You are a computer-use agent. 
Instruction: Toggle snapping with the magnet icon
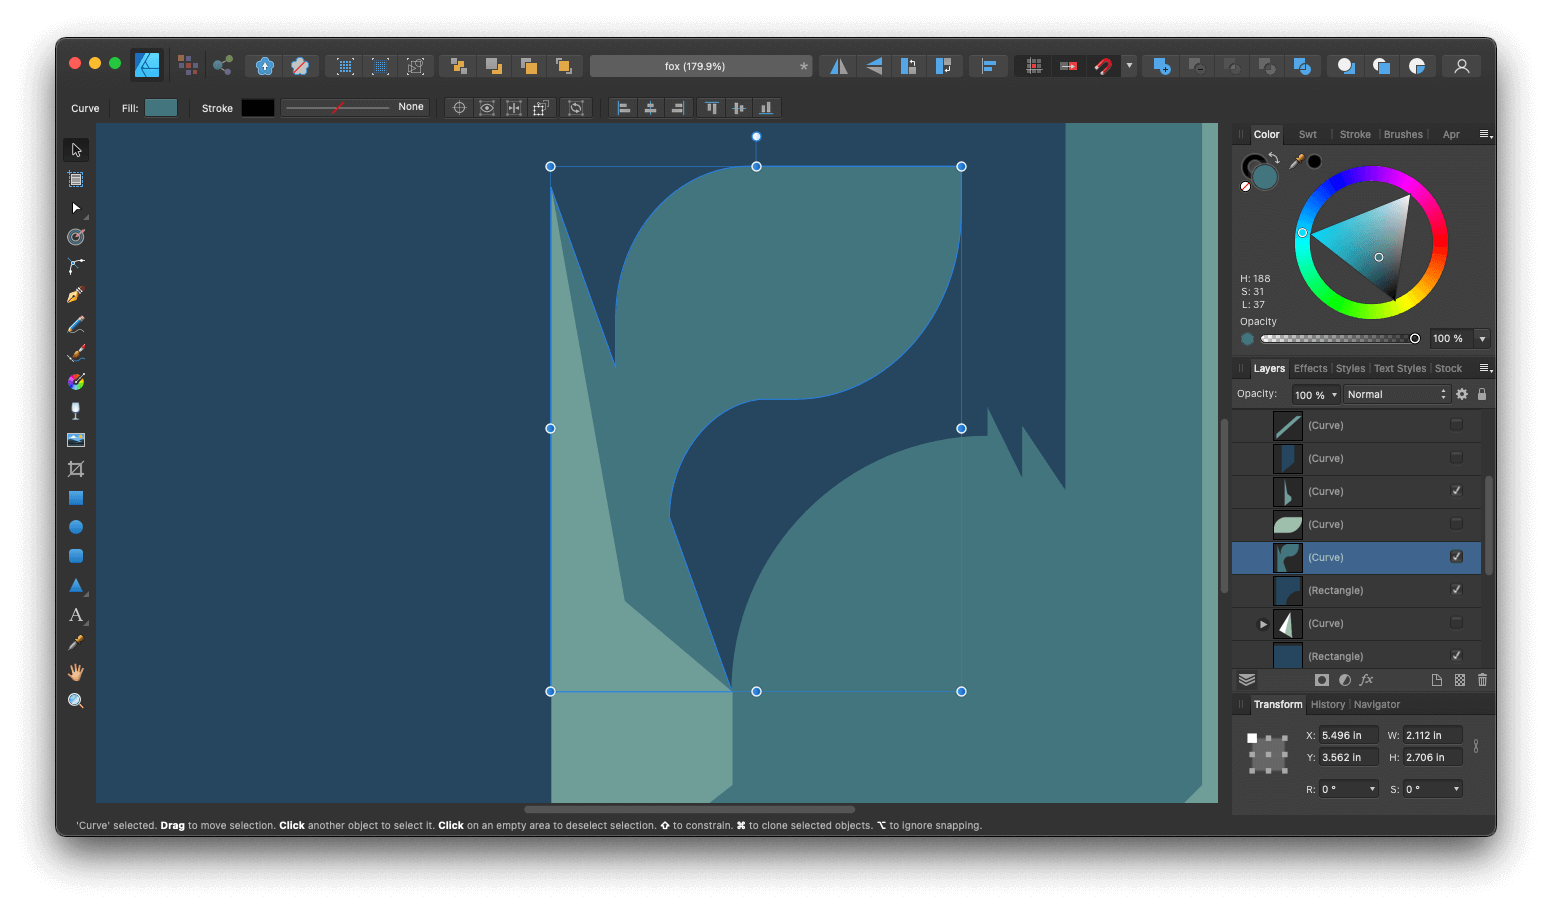[1103, 65]
